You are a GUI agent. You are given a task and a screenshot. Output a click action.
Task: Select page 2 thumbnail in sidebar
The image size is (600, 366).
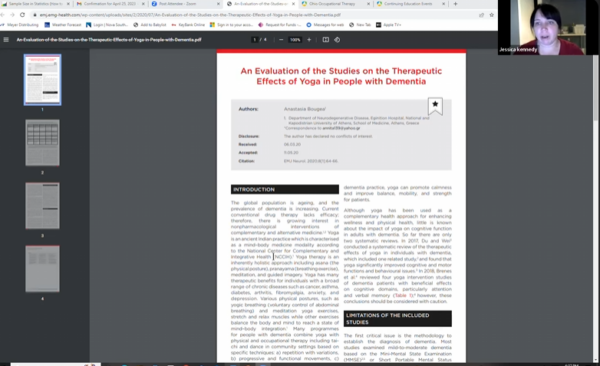pos(42,143)
